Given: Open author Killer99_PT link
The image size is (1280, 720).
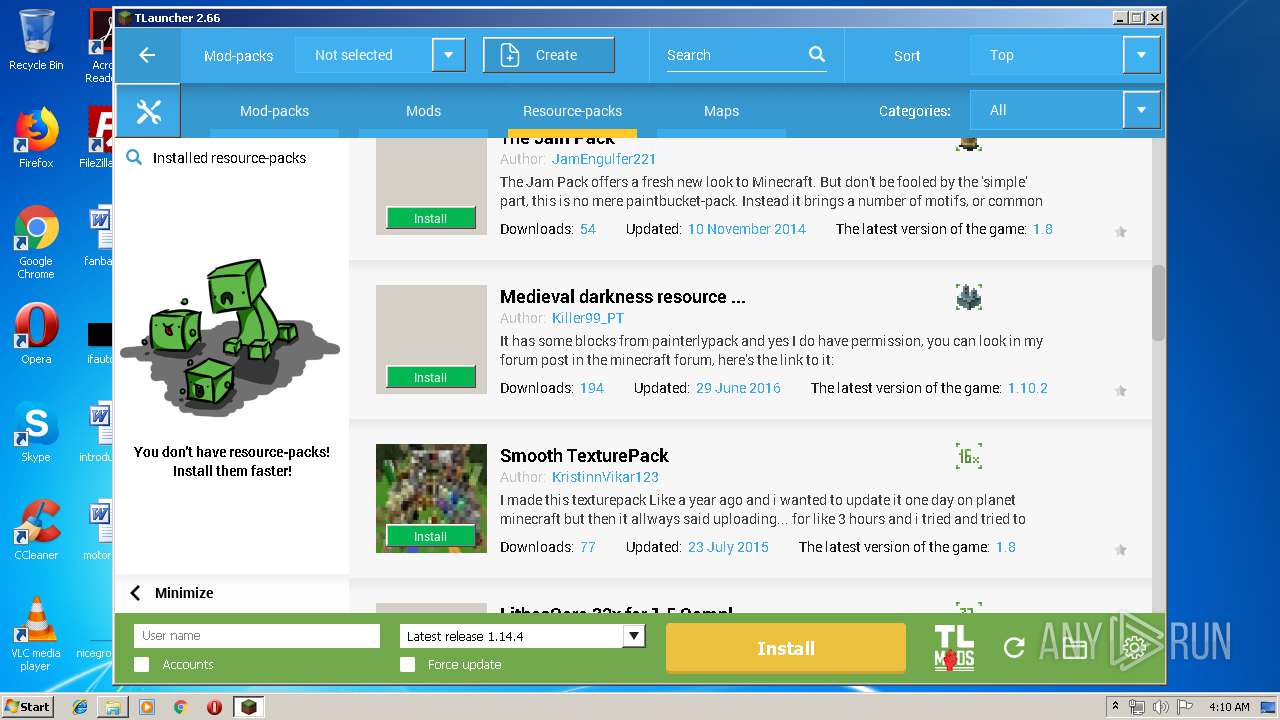Looking at the screenshot, I should 588,318.
